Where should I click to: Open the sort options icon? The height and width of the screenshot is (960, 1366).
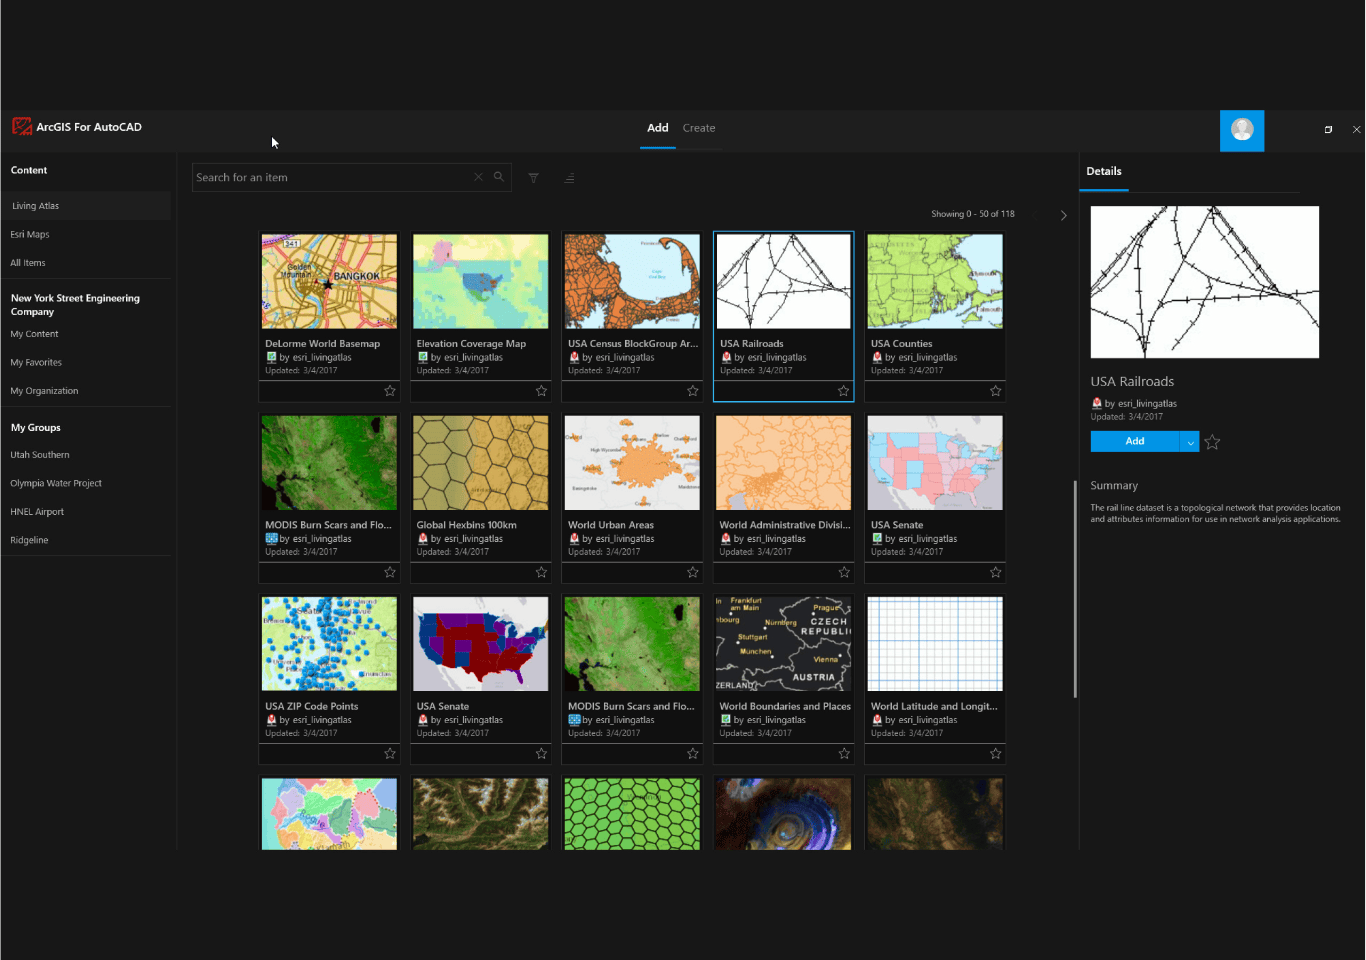(x=569, y=178)
